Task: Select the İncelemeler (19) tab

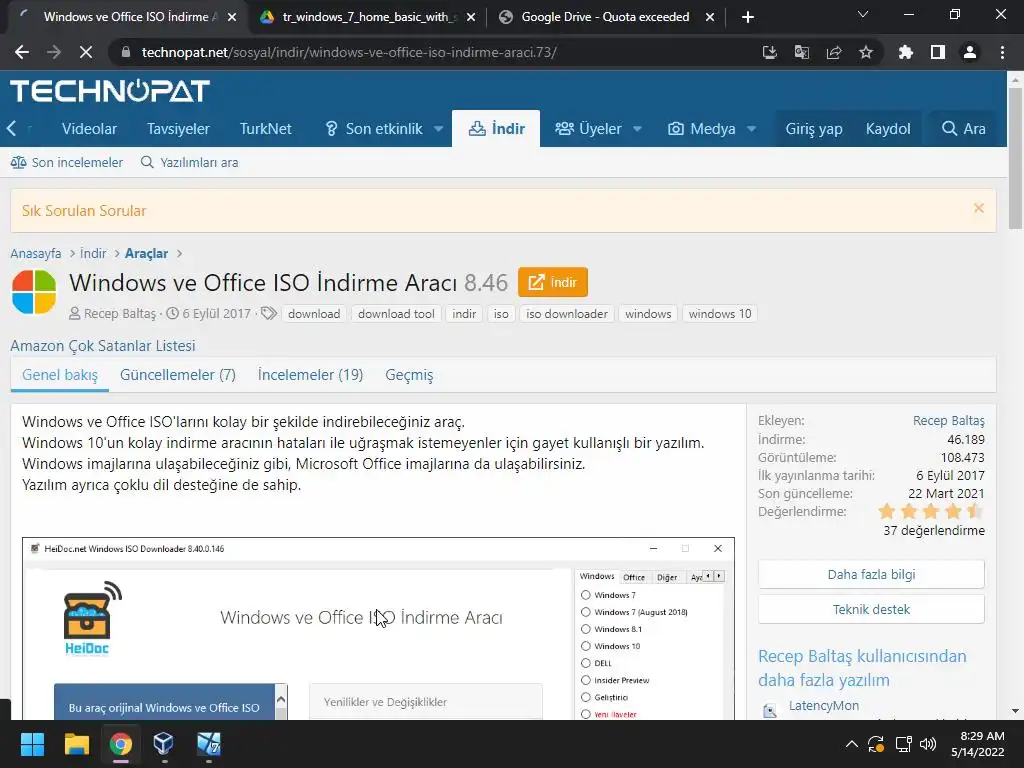Action: pos(310,376)
